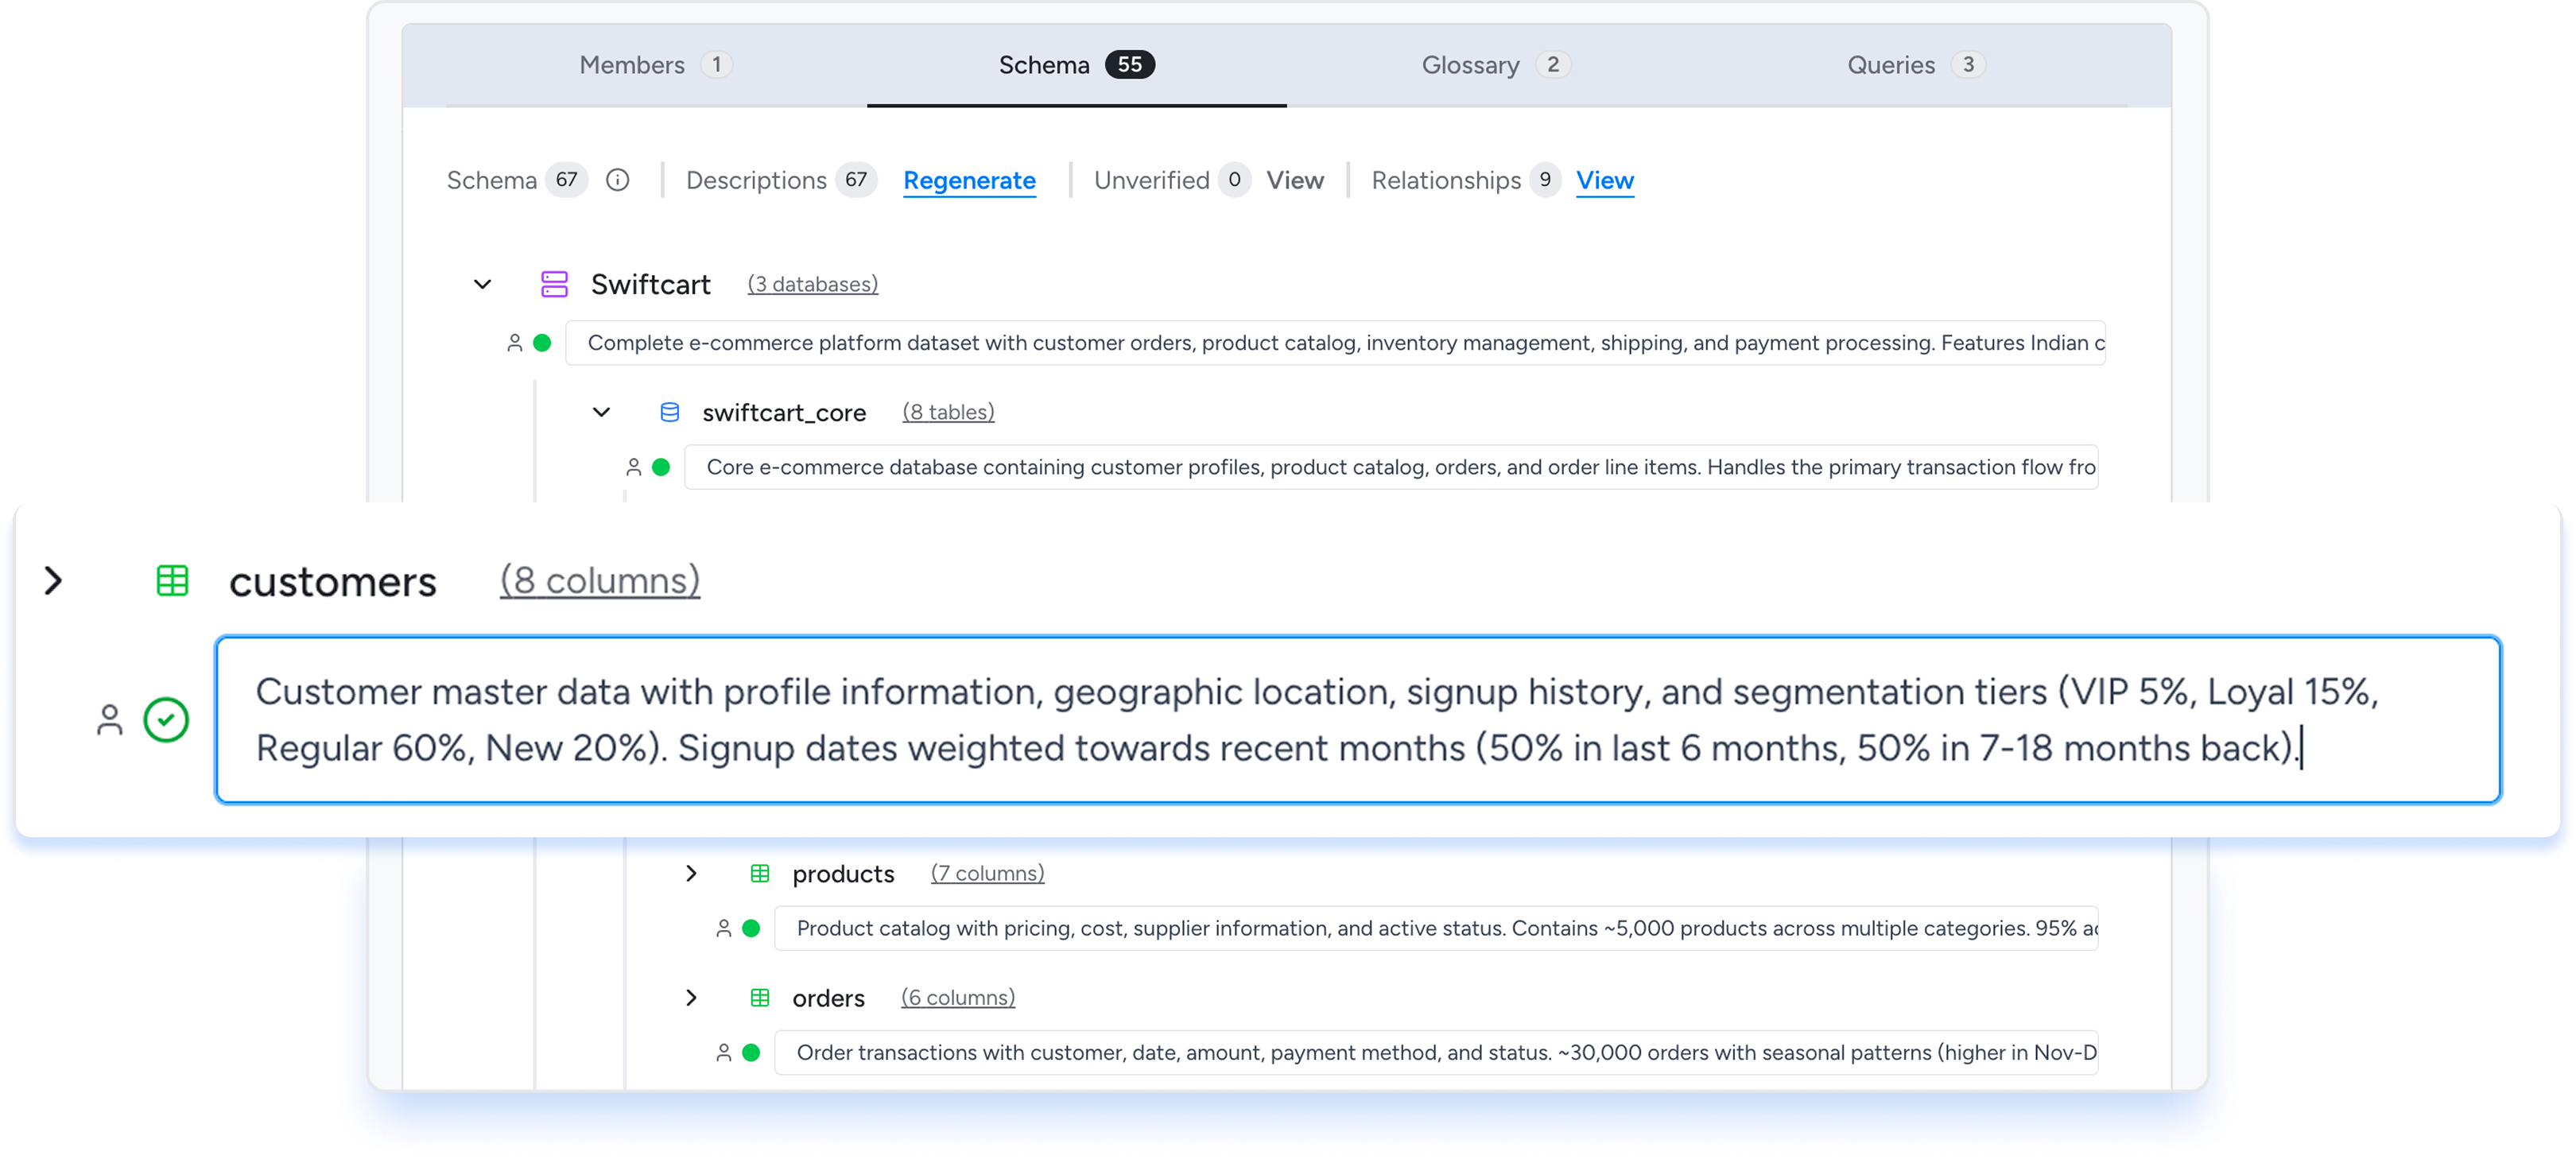Image resolution: width=2576 pixels, height=1163 pixels.
Task: Click the products table grid icon
Action: 760,873
